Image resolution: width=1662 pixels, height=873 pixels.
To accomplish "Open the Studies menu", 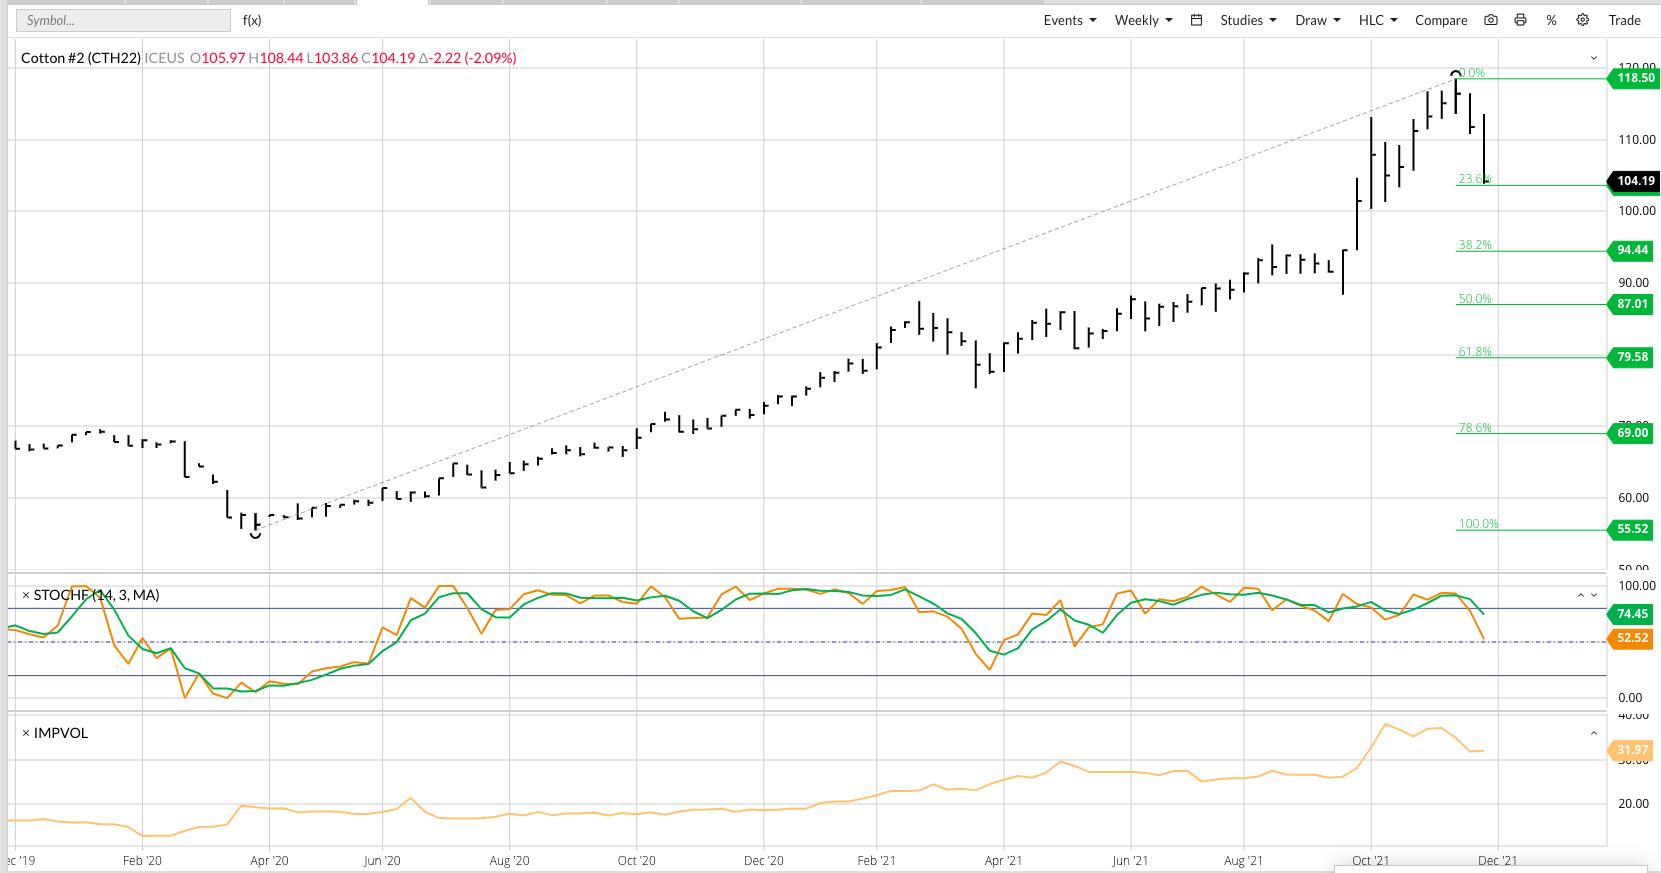I will point(1248,20).
